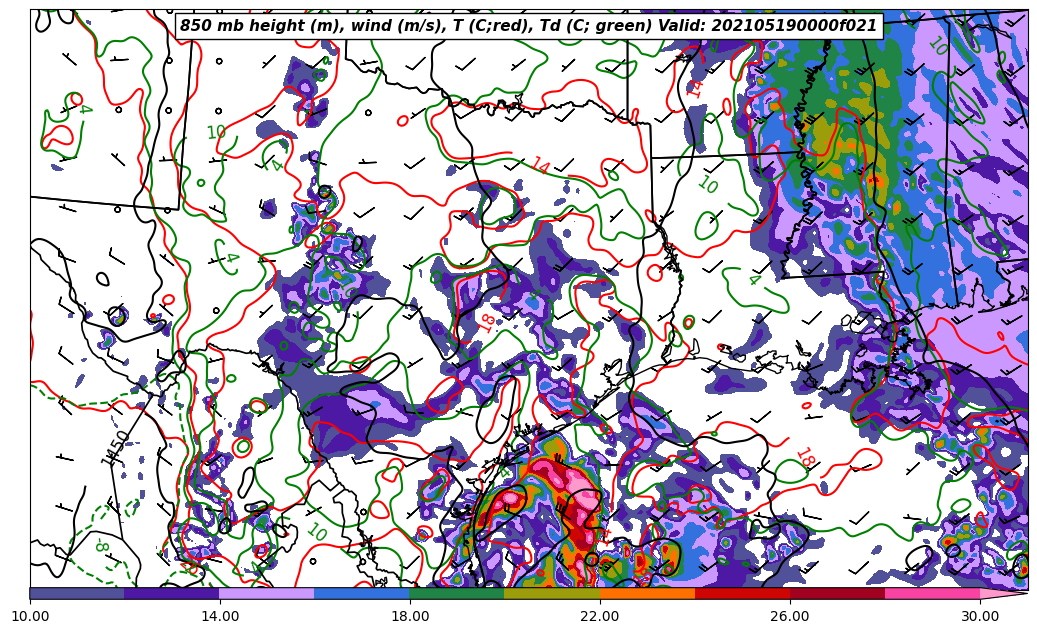Click the 26.00 colorbar tick label
Viewport: 1037px width, 633px height.
click(790, 616)
